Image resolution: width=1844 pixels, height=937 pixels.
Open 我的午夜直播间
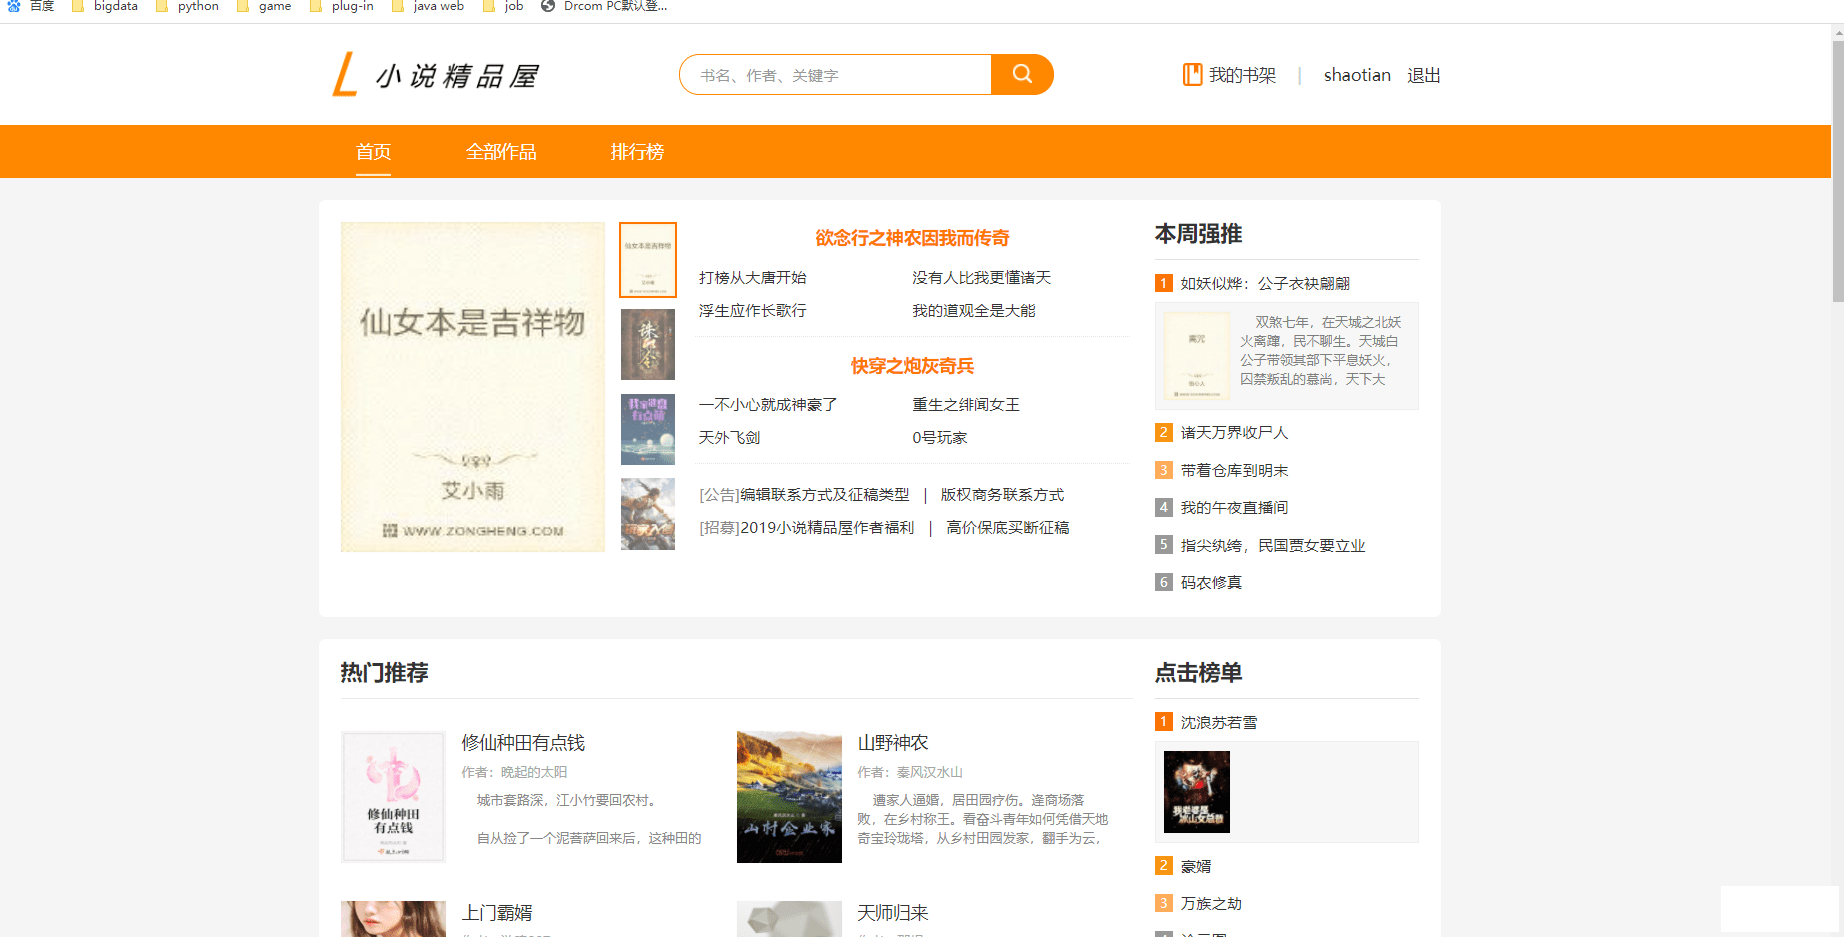click(1234, 508)
